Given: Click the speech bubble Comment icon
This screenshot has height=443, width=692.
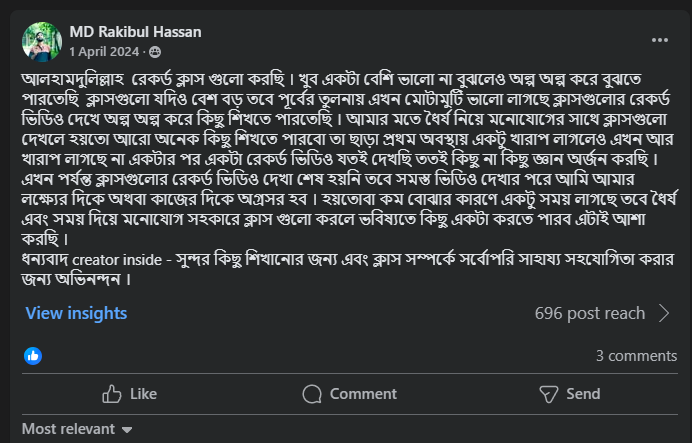Looking at the screenshot, I should pos(310,394).
